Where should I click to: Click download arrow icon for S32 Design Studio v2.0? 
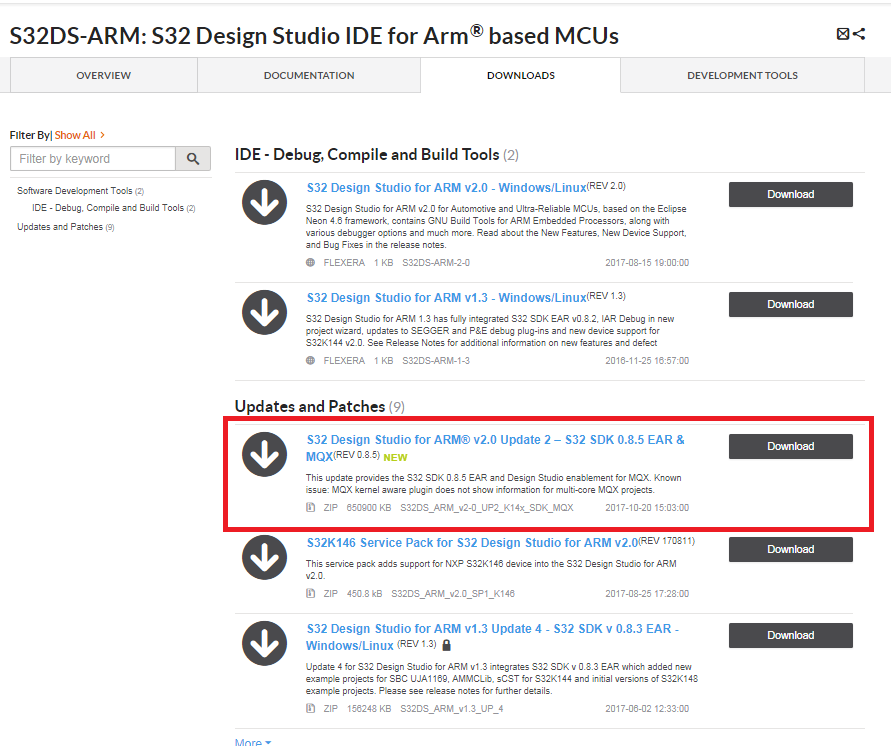tap(264, 202)
